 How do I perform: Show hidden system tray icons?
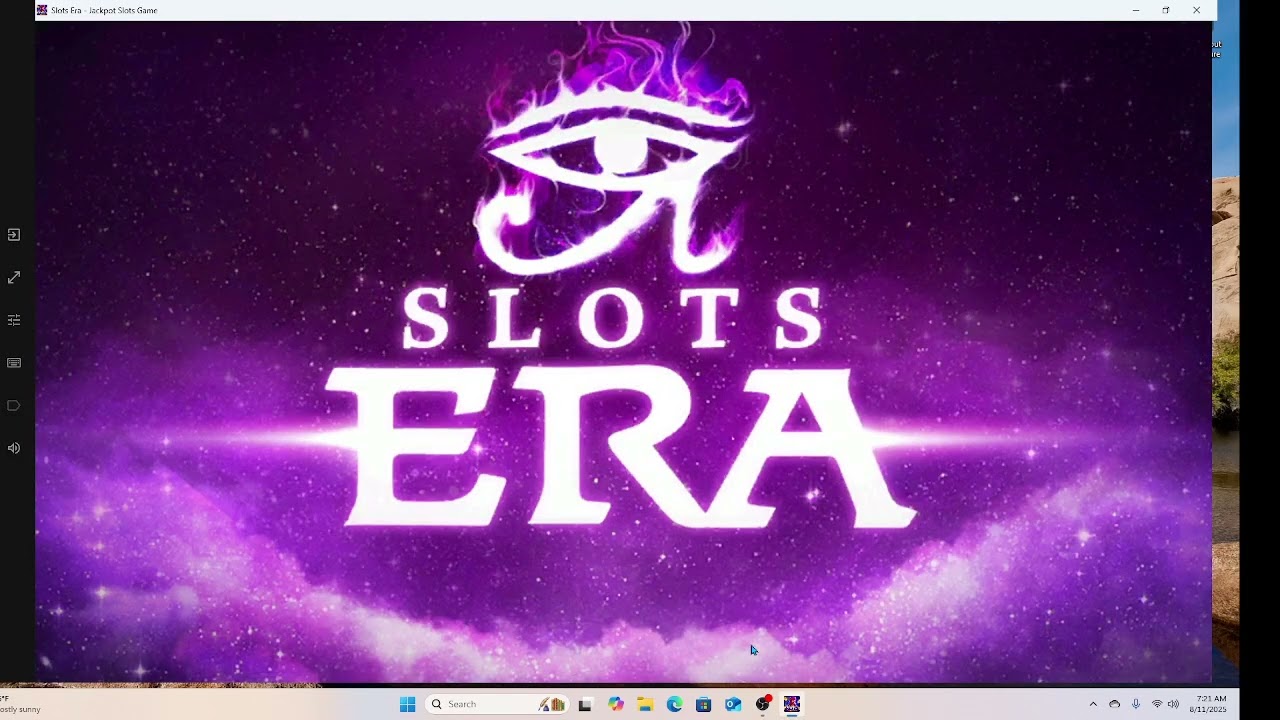click(x=1093, y=704)
